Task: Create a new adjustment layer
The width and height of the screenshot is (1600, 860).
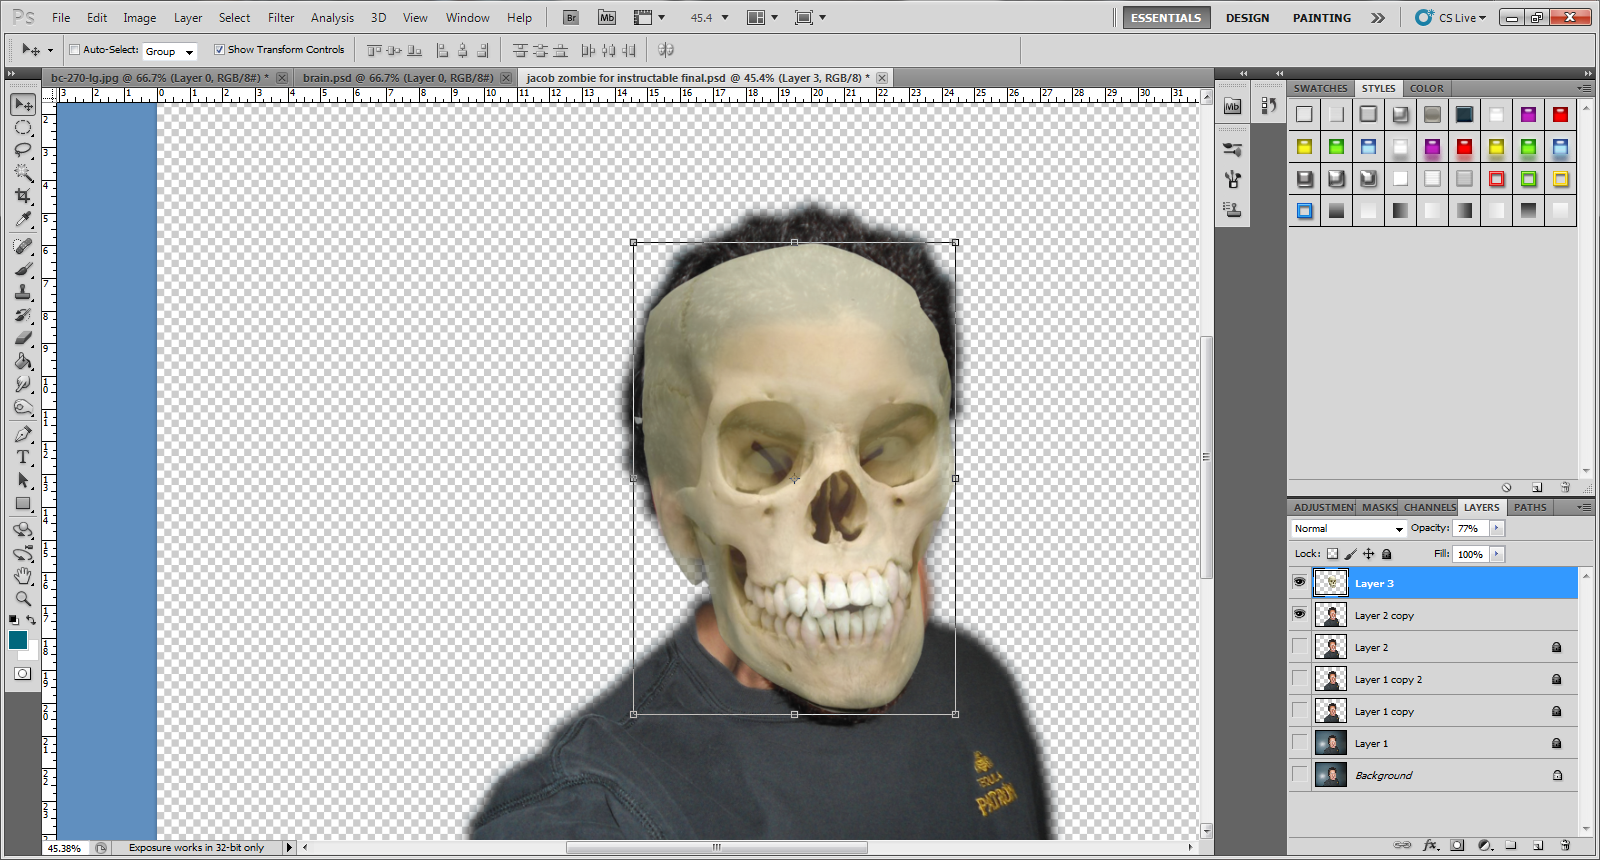Action: pyautogui.click(x=1484, y=845)
